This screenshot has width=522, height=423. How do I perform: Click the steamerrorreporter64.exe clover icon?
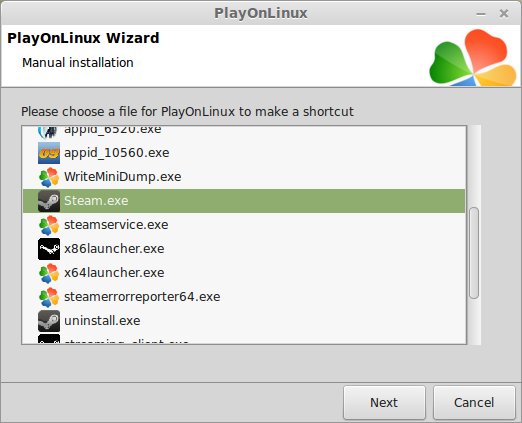[x=49, y=297]
